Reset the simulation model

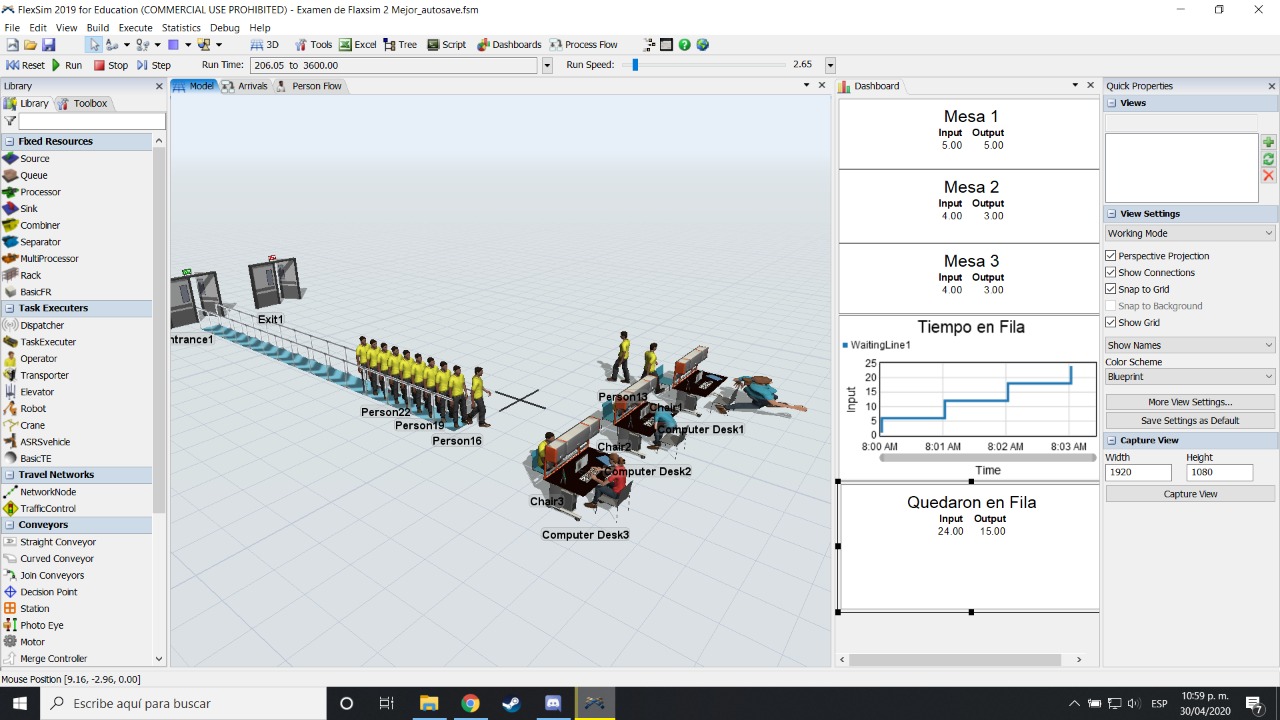(26, 65)
